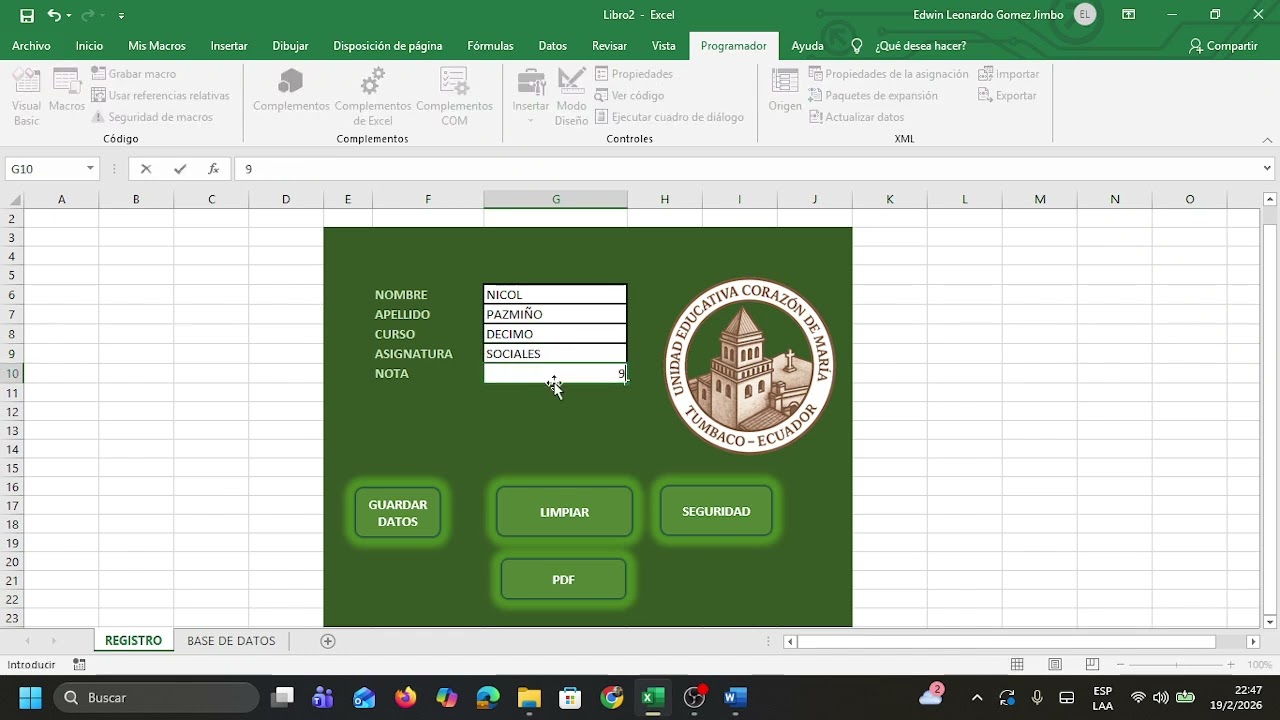Start Grabar macro recording

(x=133, y=74)
